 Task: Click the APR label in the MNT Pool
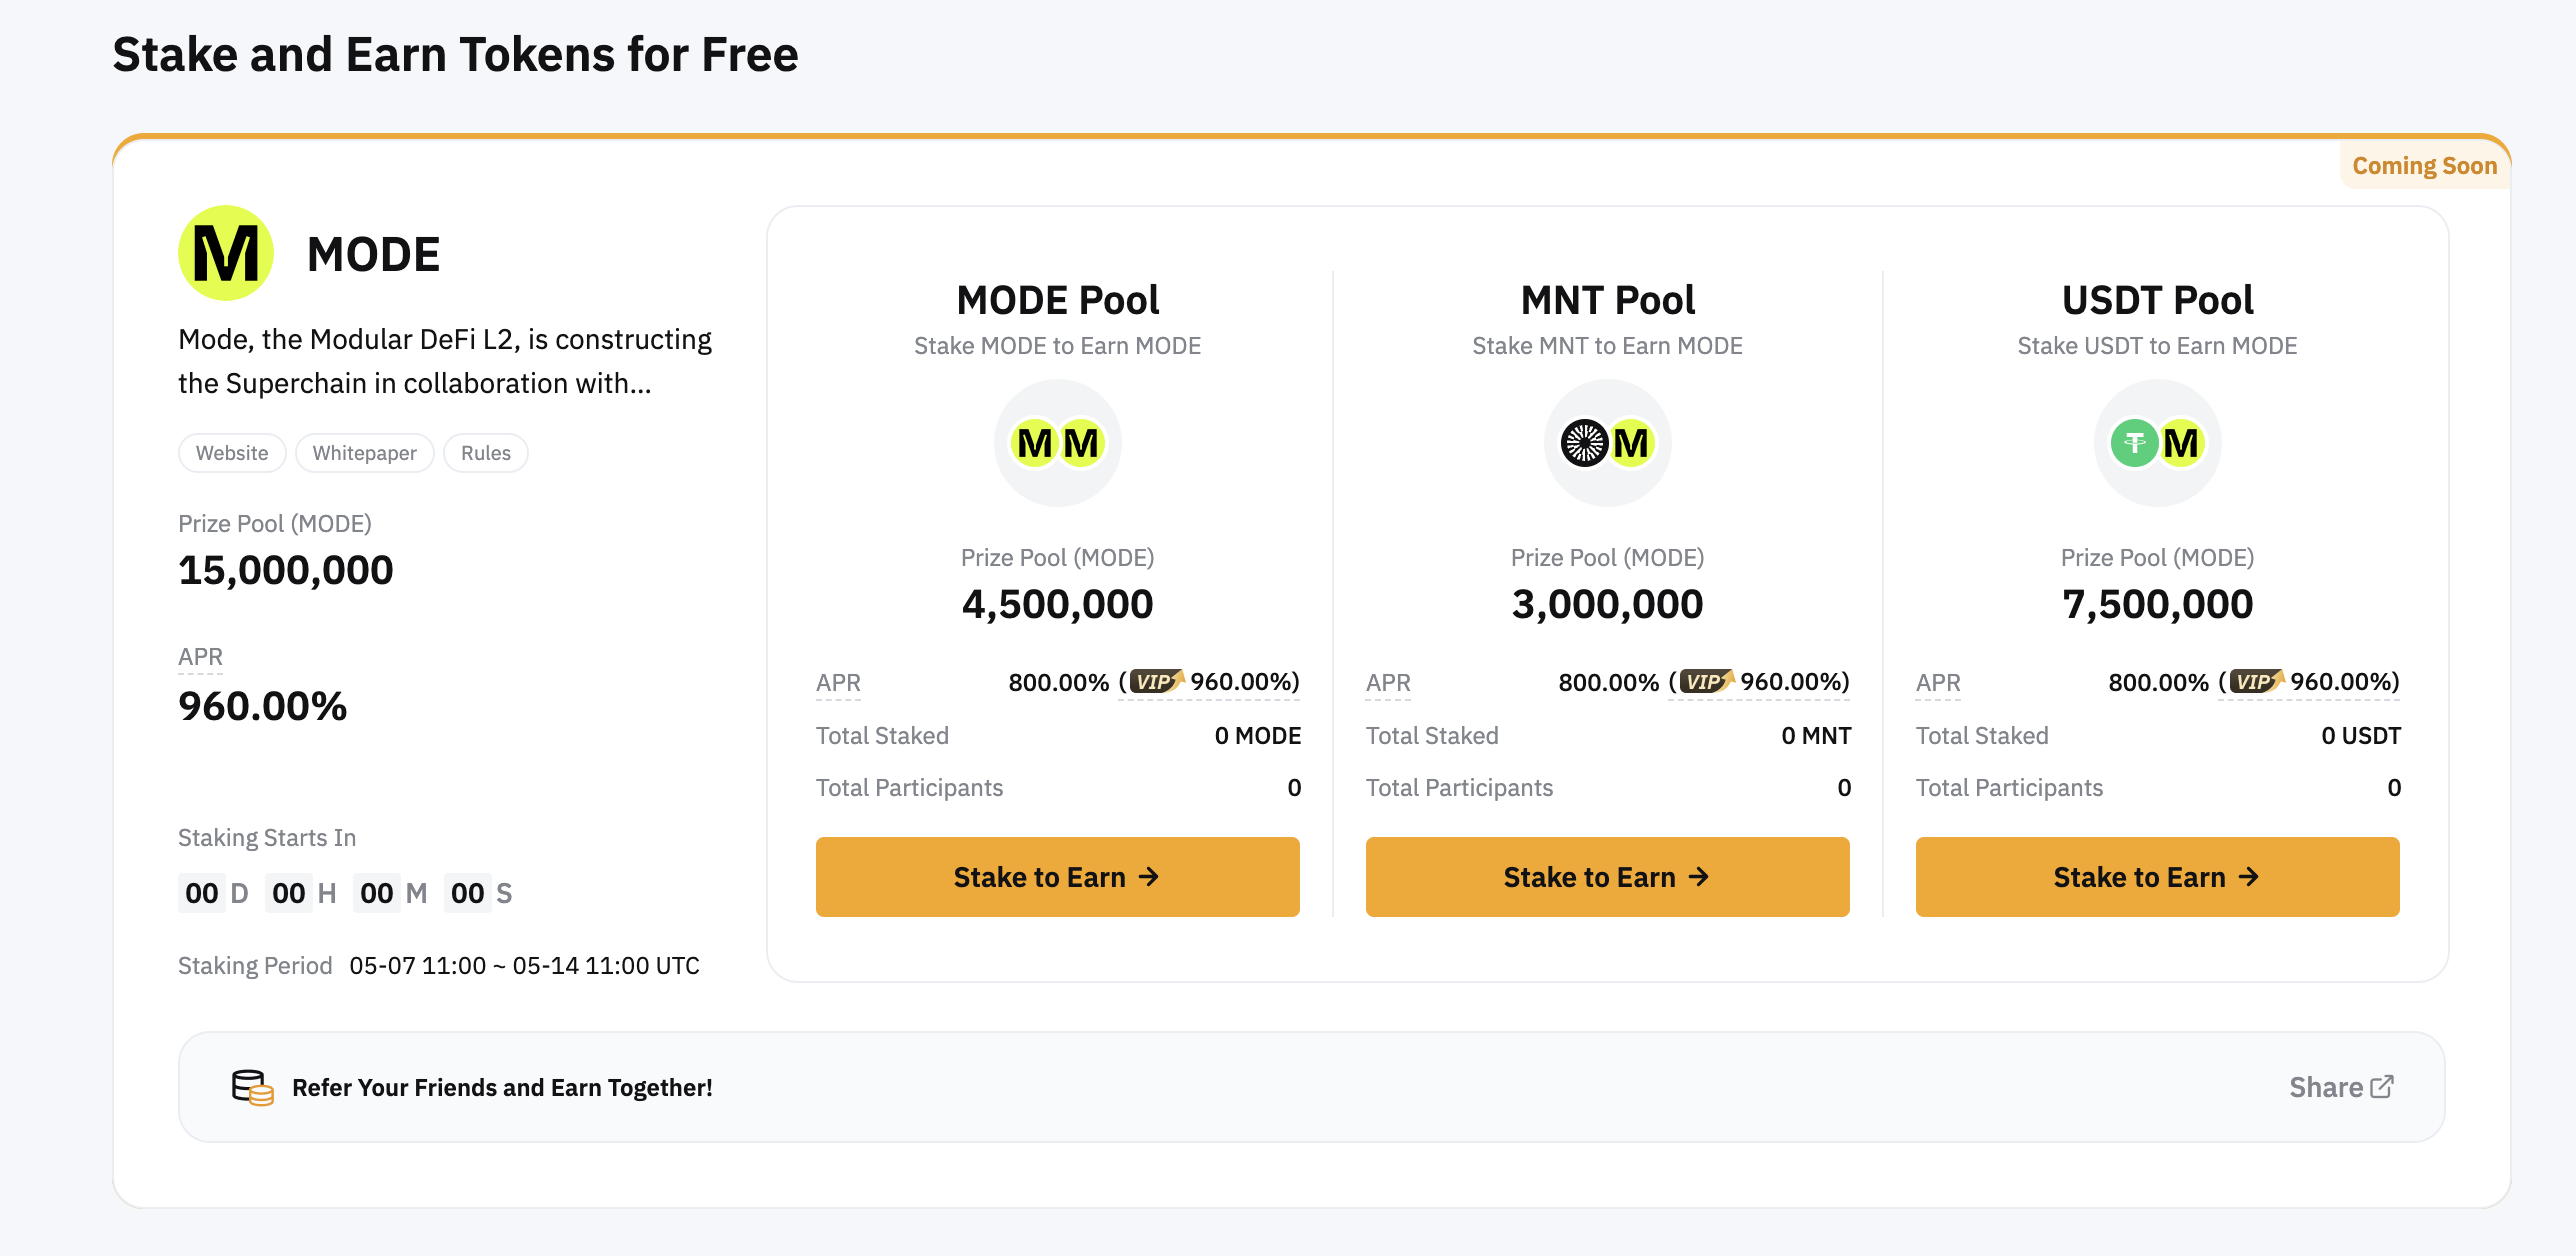pyautogui.click(x=1388, y=683)
